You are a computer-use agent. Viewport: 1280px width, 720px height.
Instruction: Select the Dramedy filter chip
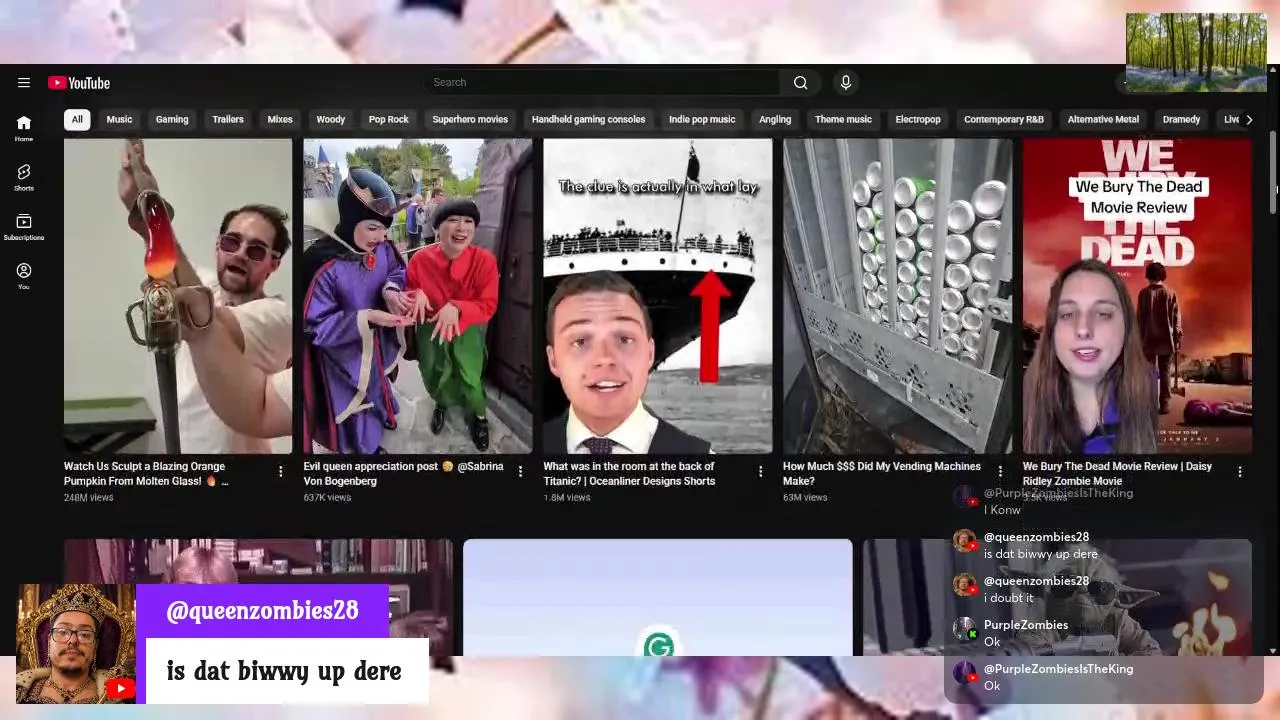(1181, 119)
